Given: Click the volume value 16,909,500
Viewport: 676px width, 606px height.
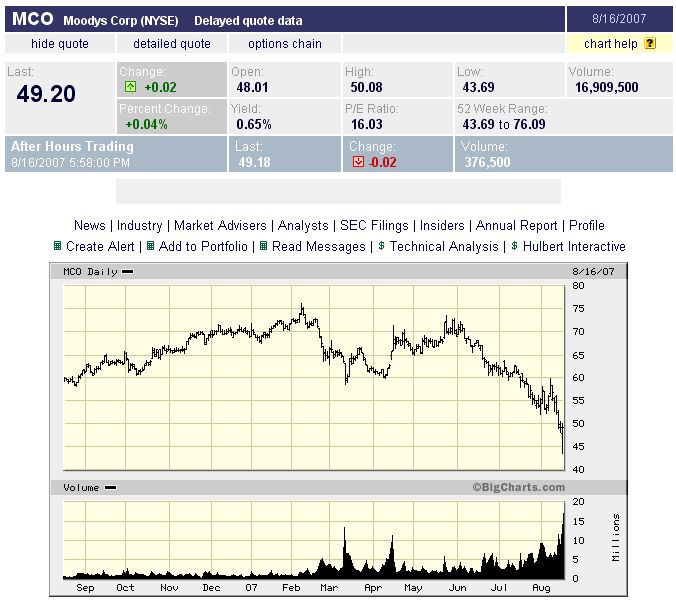Looking at the screenshot, I should pos(607,87).
